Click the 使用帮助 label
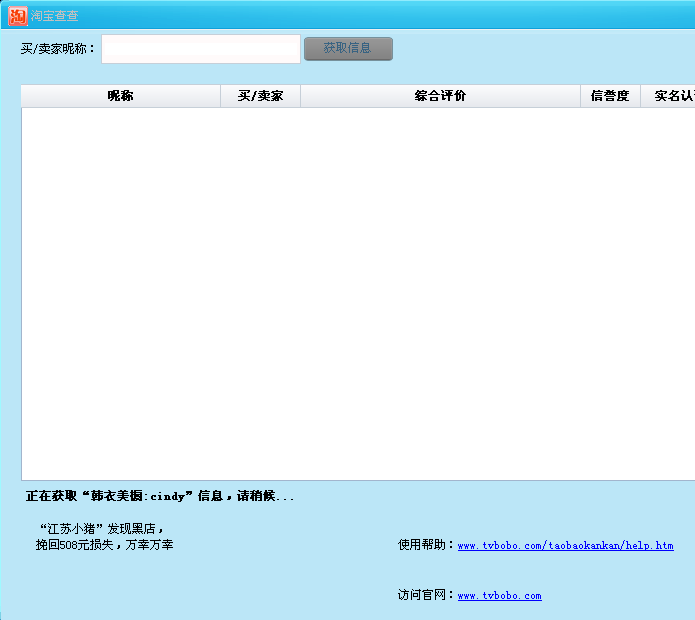 pyautogui.click(x=427, y=545)
